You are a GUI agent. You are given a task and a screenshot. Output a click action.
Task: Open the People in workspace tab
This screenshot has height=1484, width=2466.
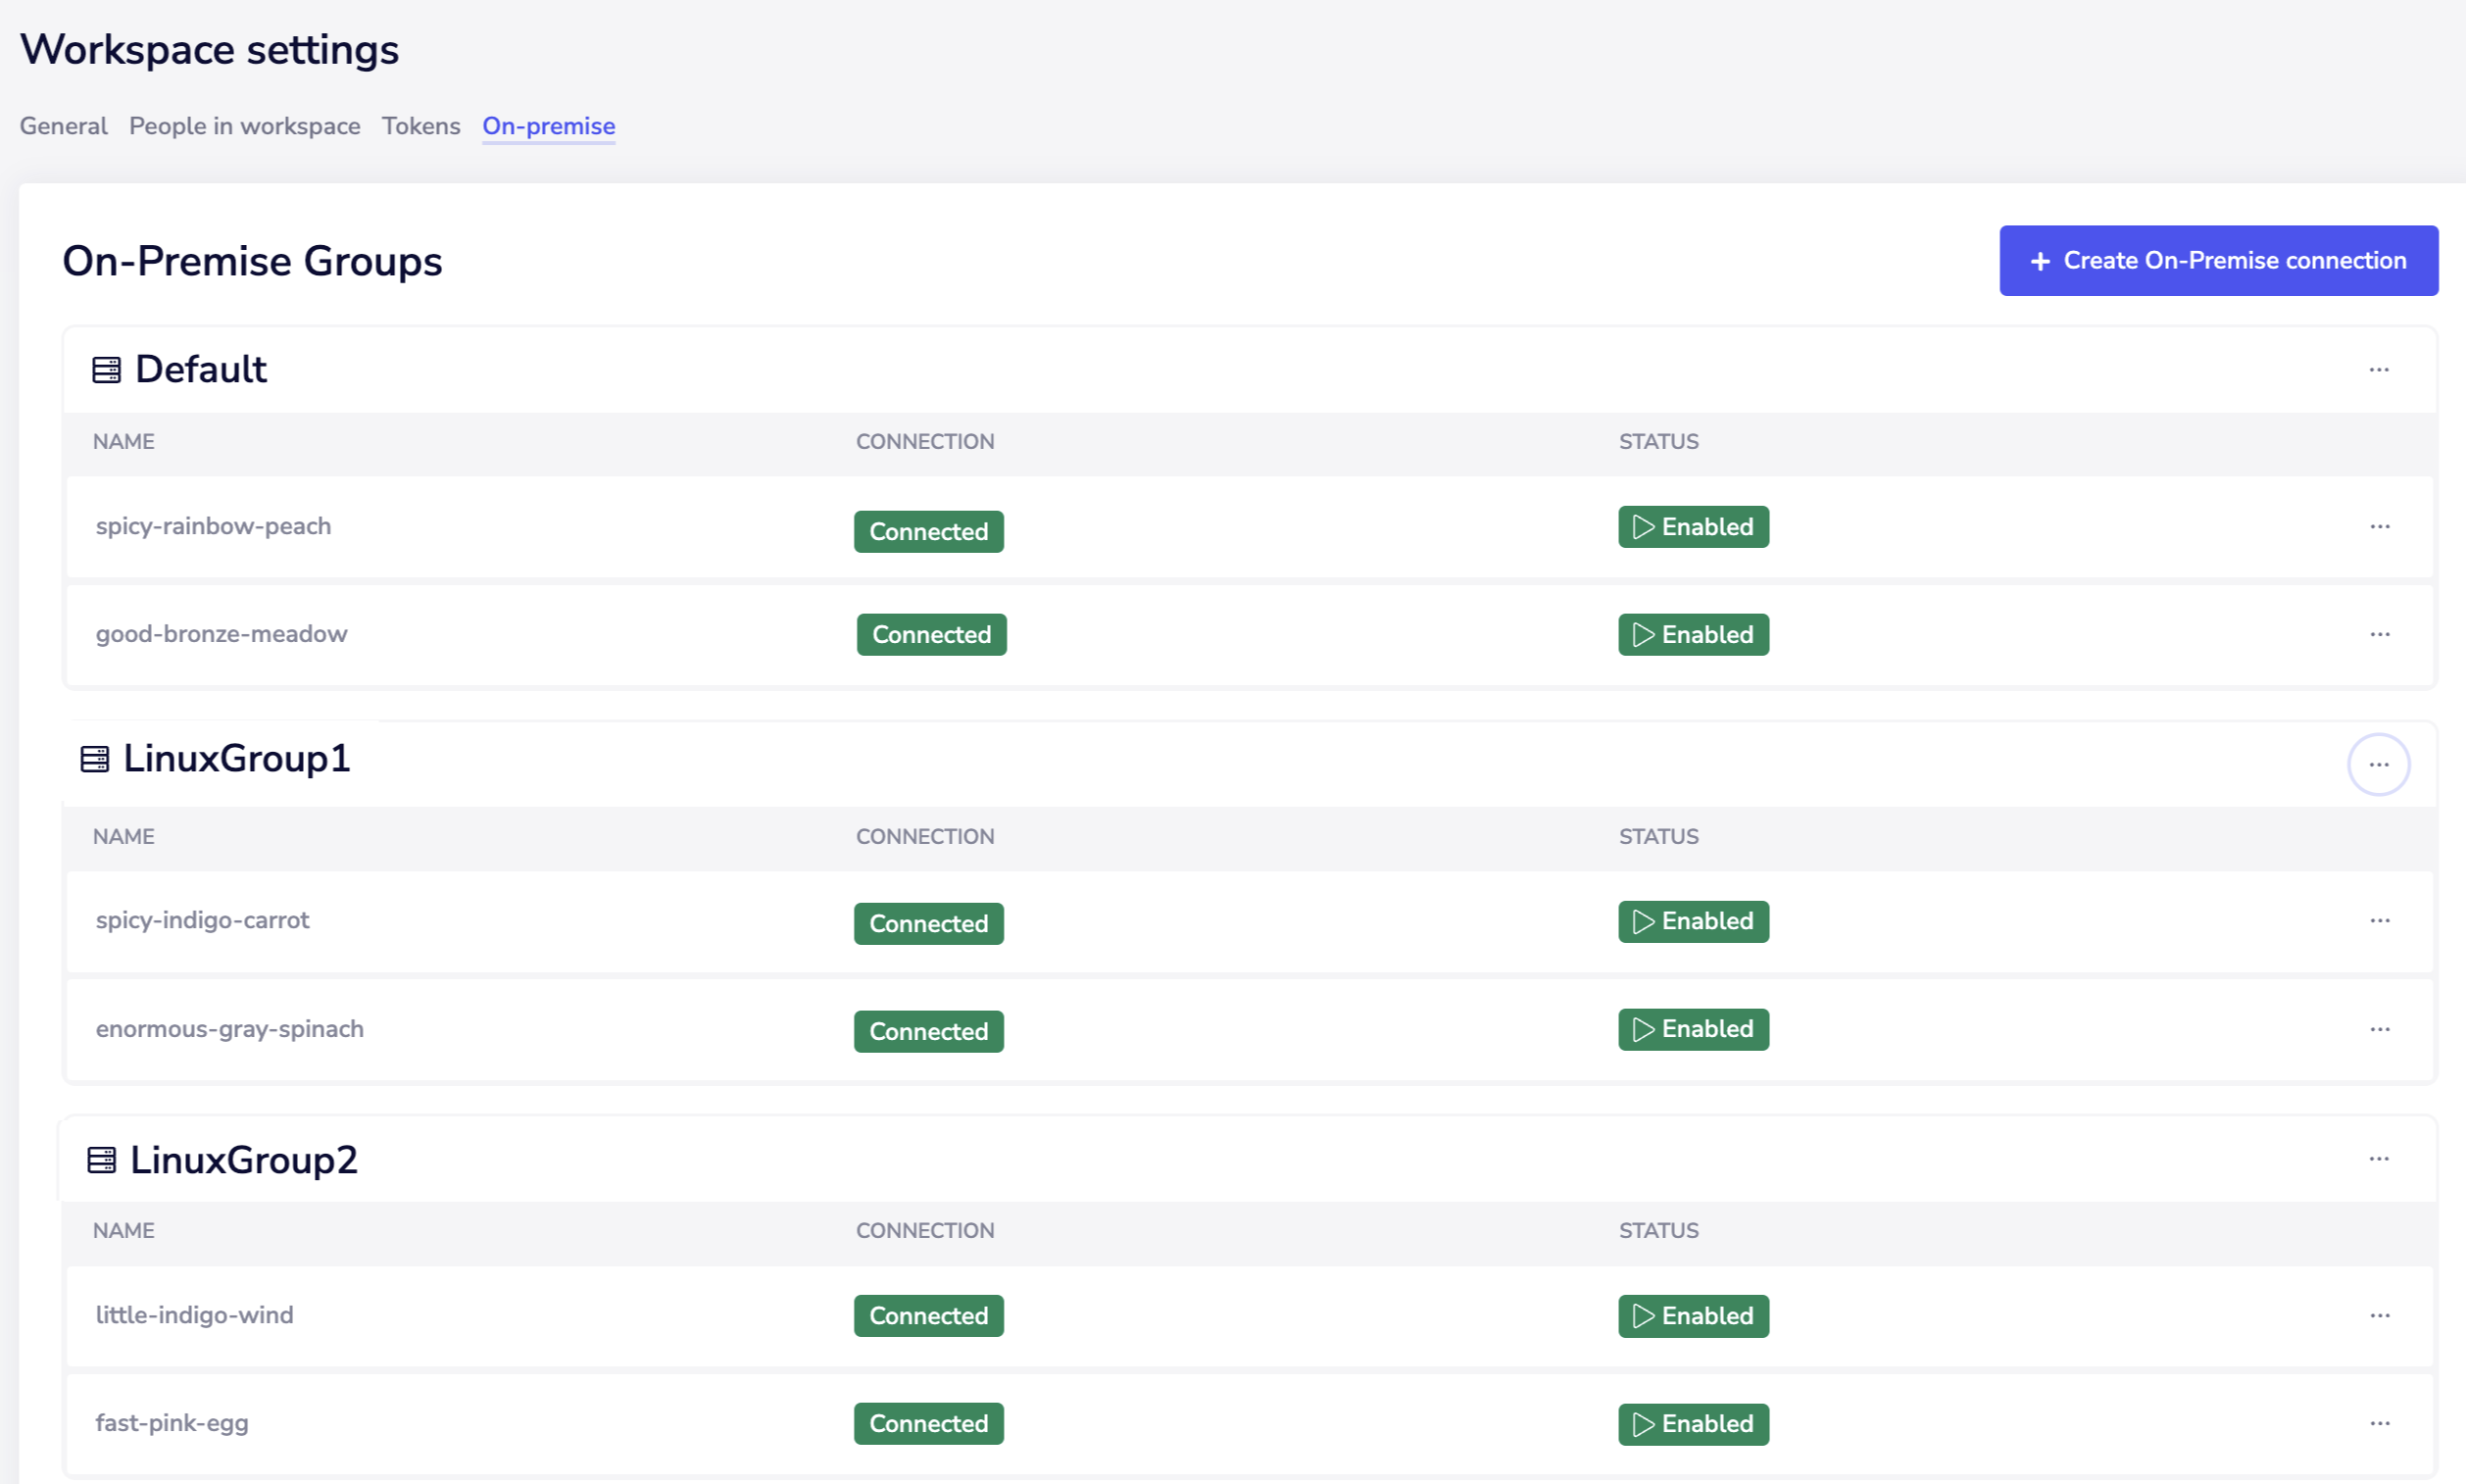point(244,126)
